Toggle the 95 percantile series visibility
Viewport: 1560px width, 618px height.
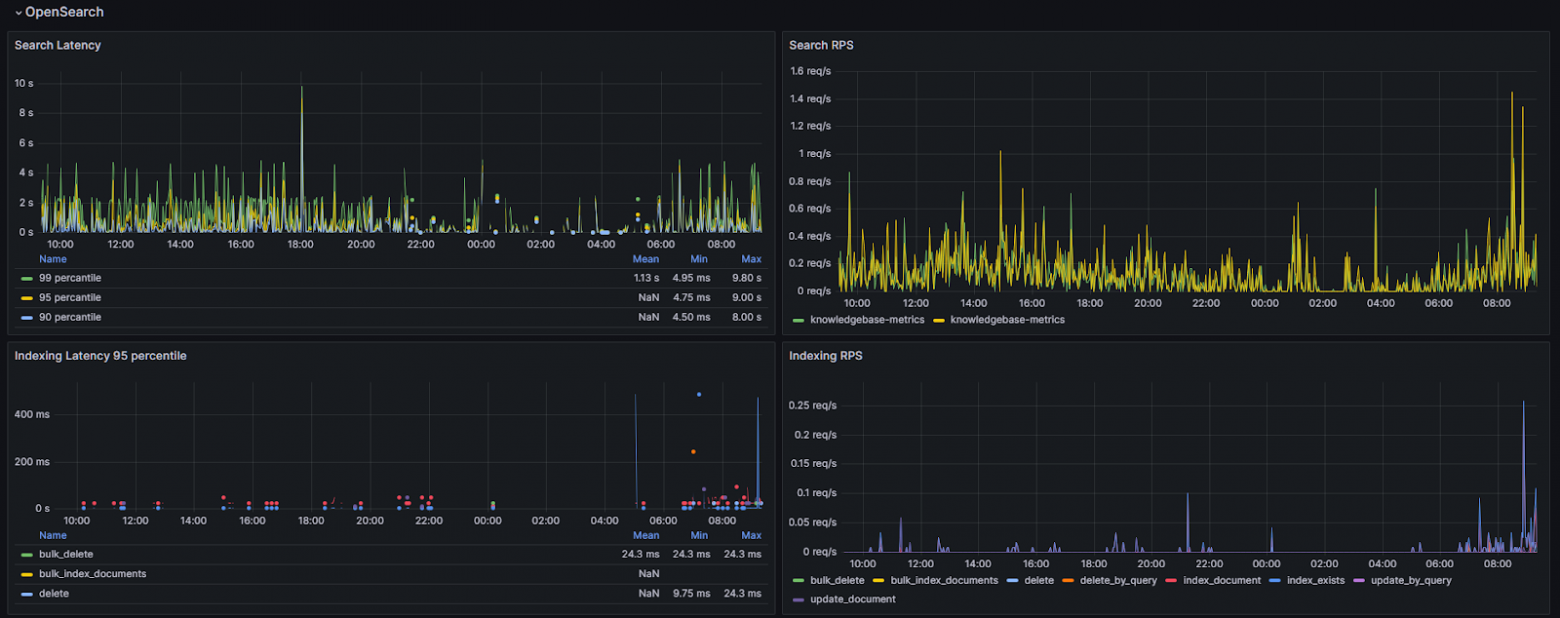[70, 298]
